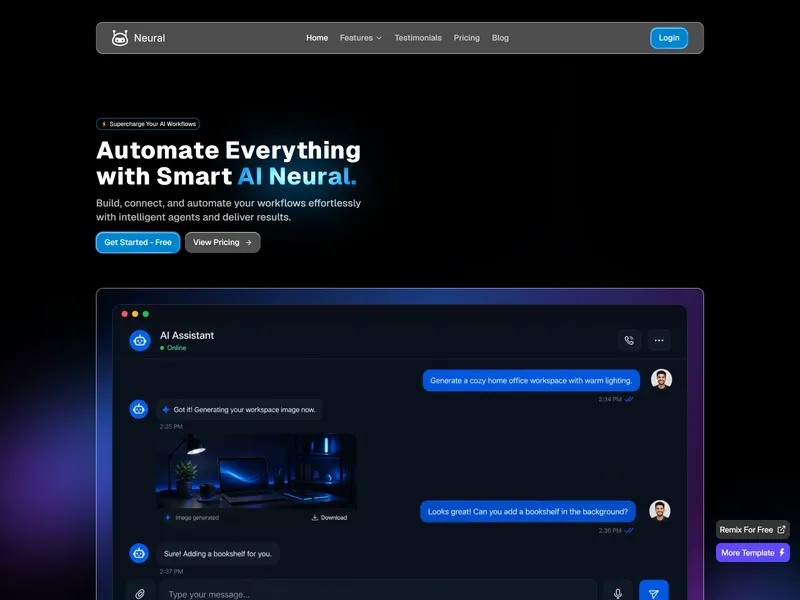Click the Online status indicator
Viewport: 800px width, 600px height.
(x=173, y=348)
